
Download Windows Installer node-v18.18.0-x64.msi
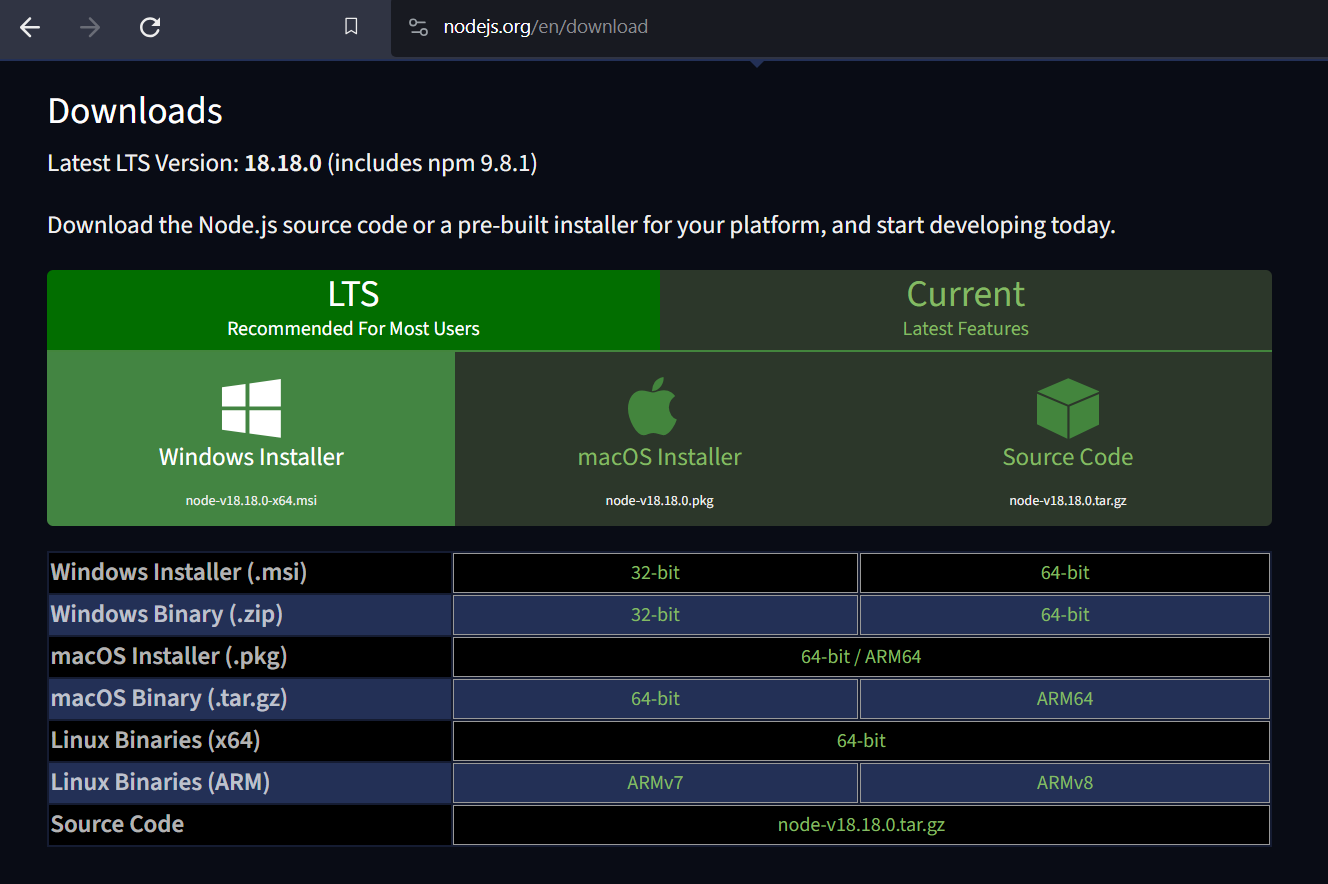251,438
